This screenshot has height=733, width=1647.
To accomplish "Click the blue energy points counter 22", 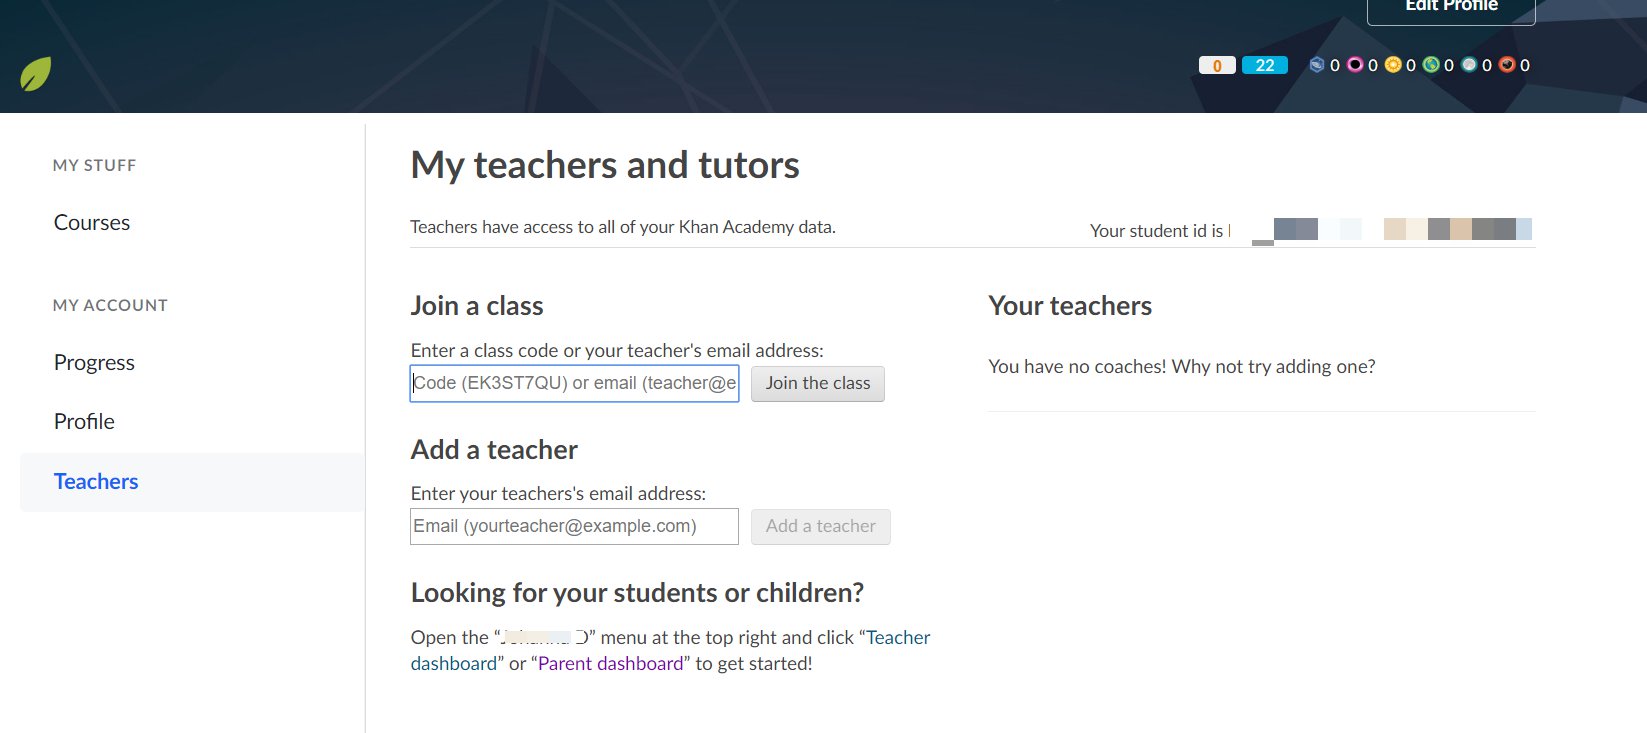I will [x=1265, y=65].
